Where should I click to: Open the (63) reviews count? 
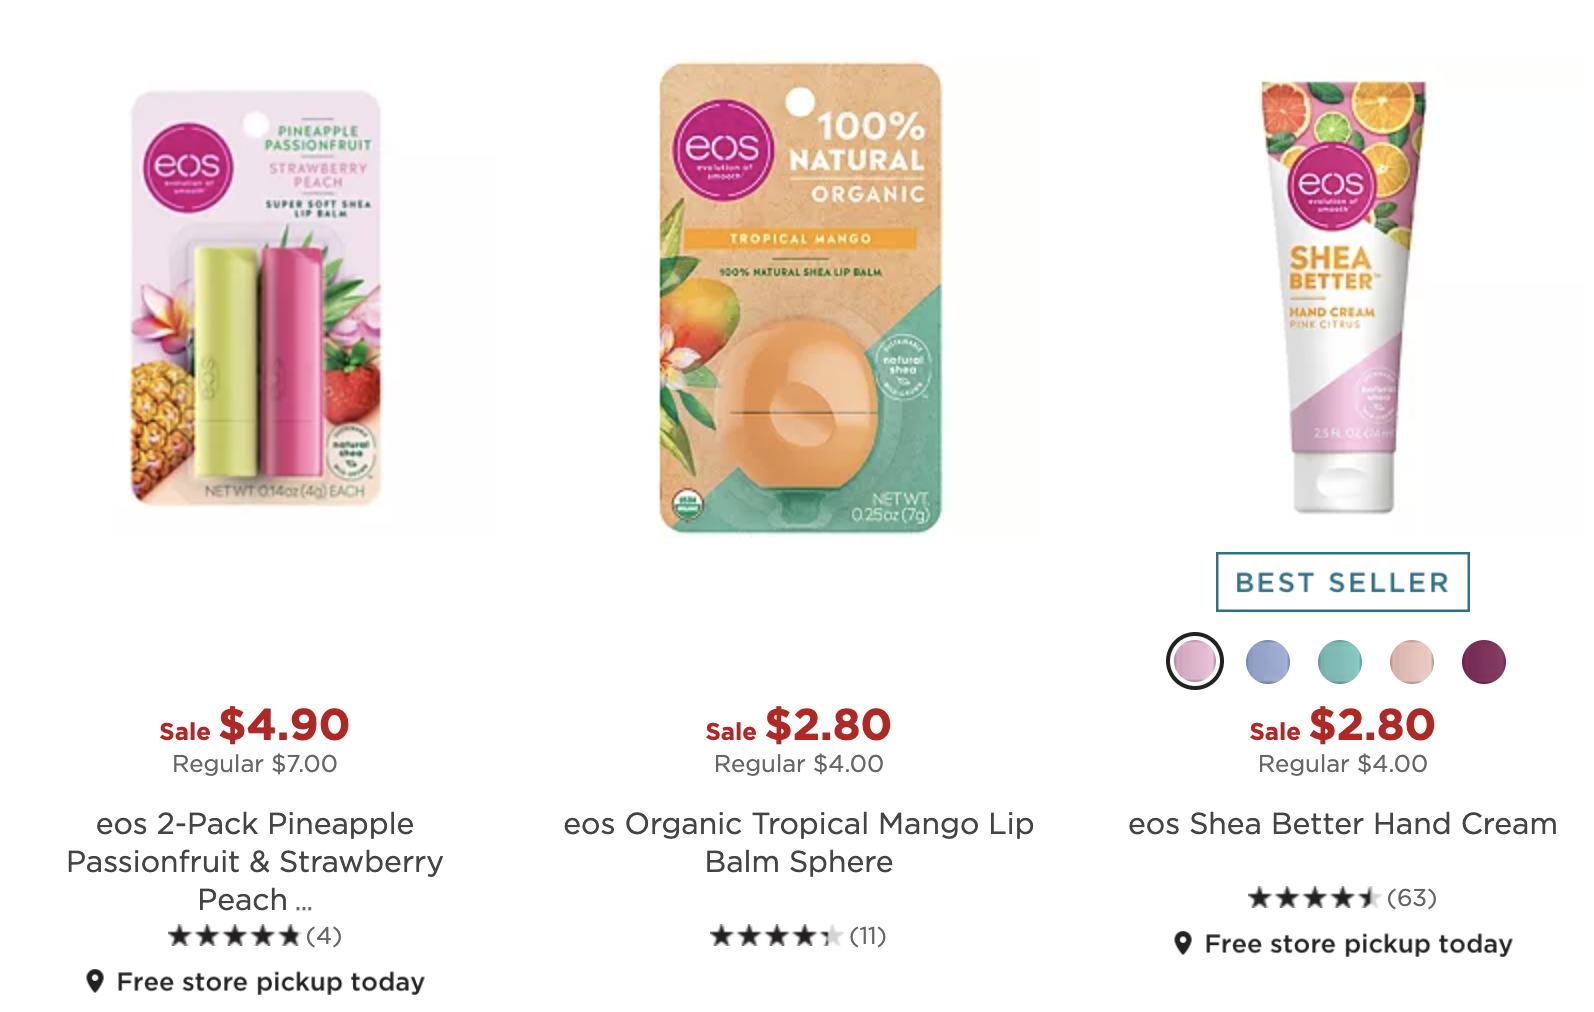[x=1412, y=898]
